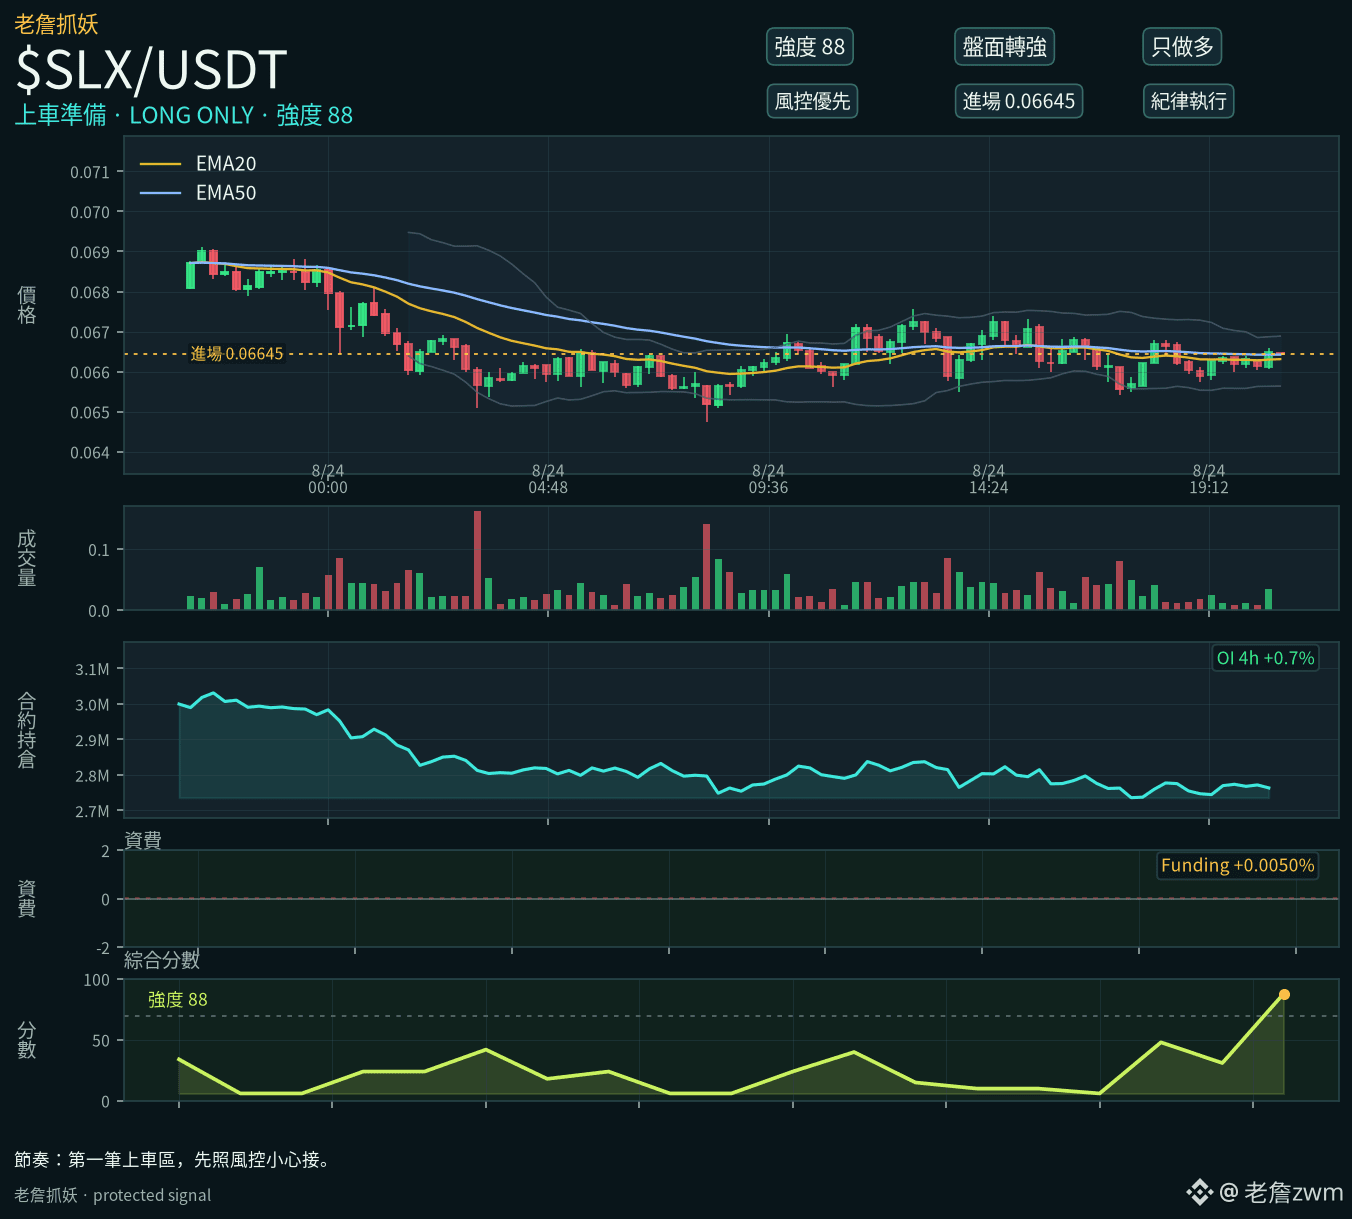The height and width of the screenshot is (1219, 1352).
Task: Click the 風控優先 badge
Action: [x=812, y=101]
